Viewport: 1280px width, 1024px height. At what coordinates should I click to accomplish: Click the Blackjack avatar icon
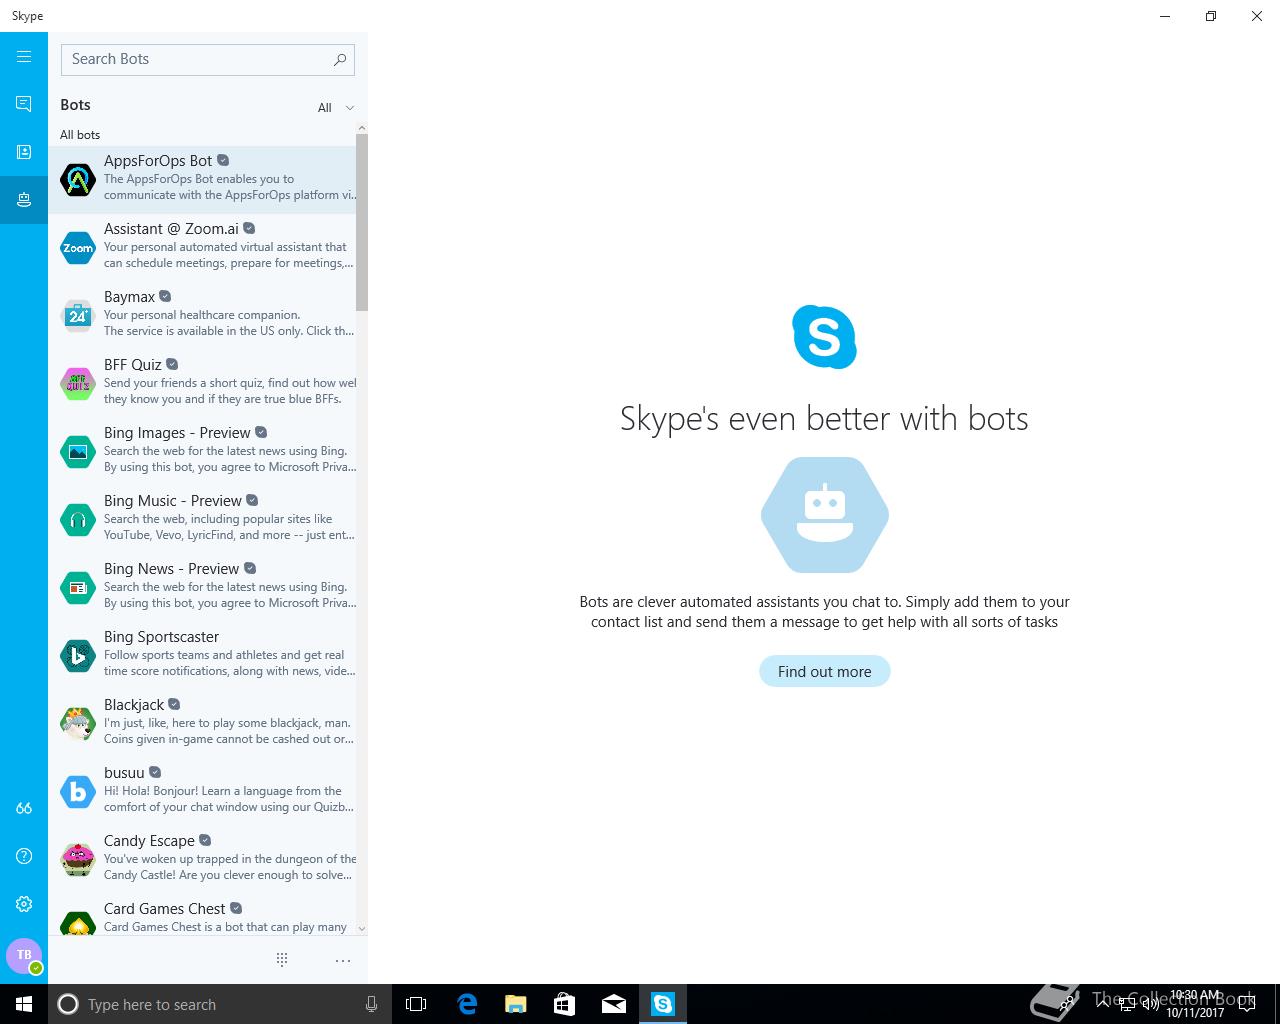tap(78, 724)
